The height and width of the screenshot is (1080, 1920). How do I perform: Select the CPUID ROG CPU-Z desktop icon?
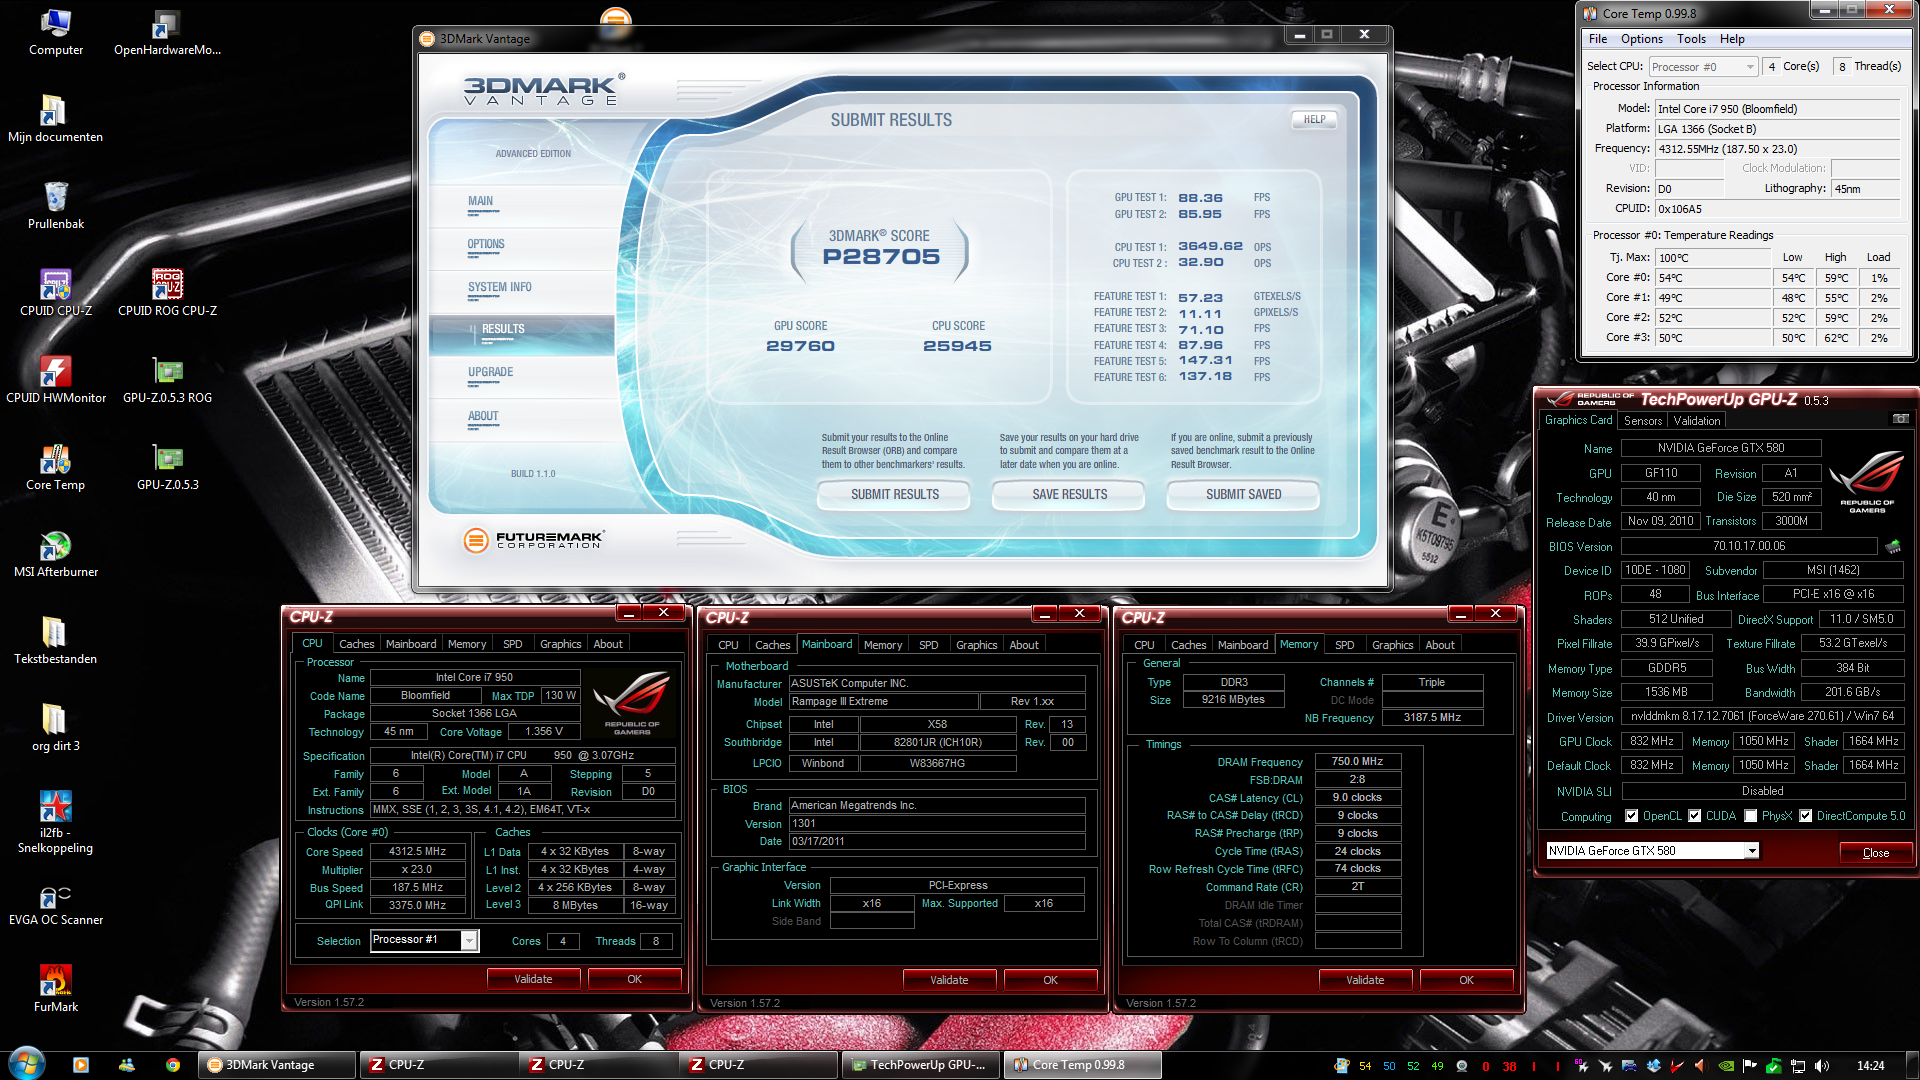(167, 293)
